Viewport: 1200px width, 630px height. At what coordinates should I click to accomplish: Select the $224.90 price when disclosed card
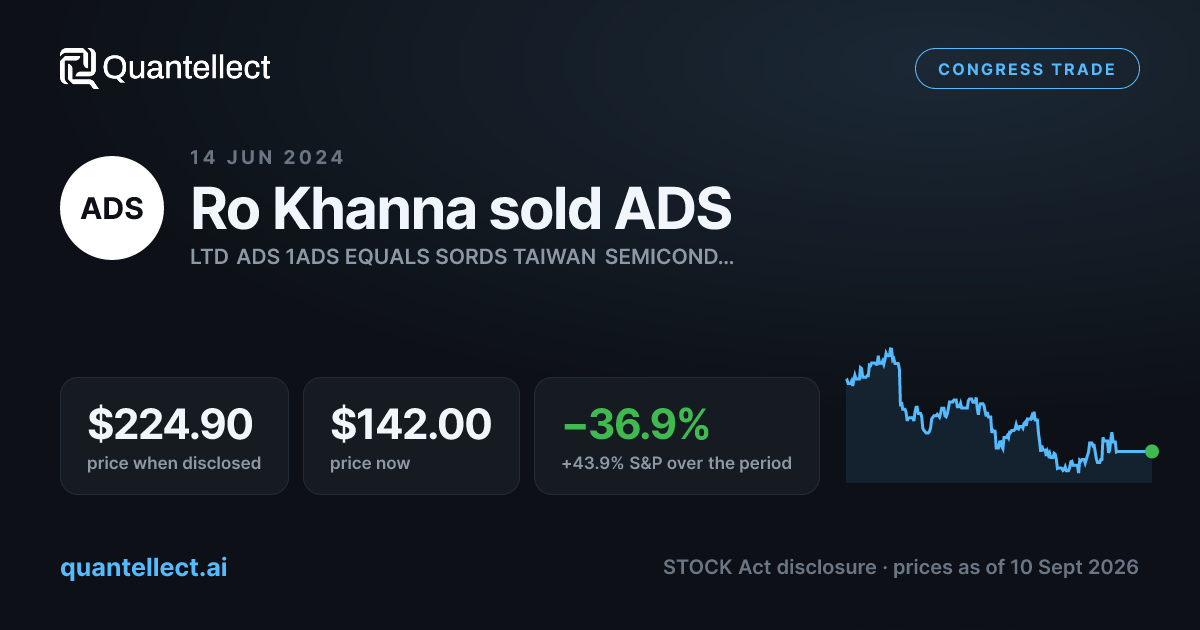coord(174,436)
